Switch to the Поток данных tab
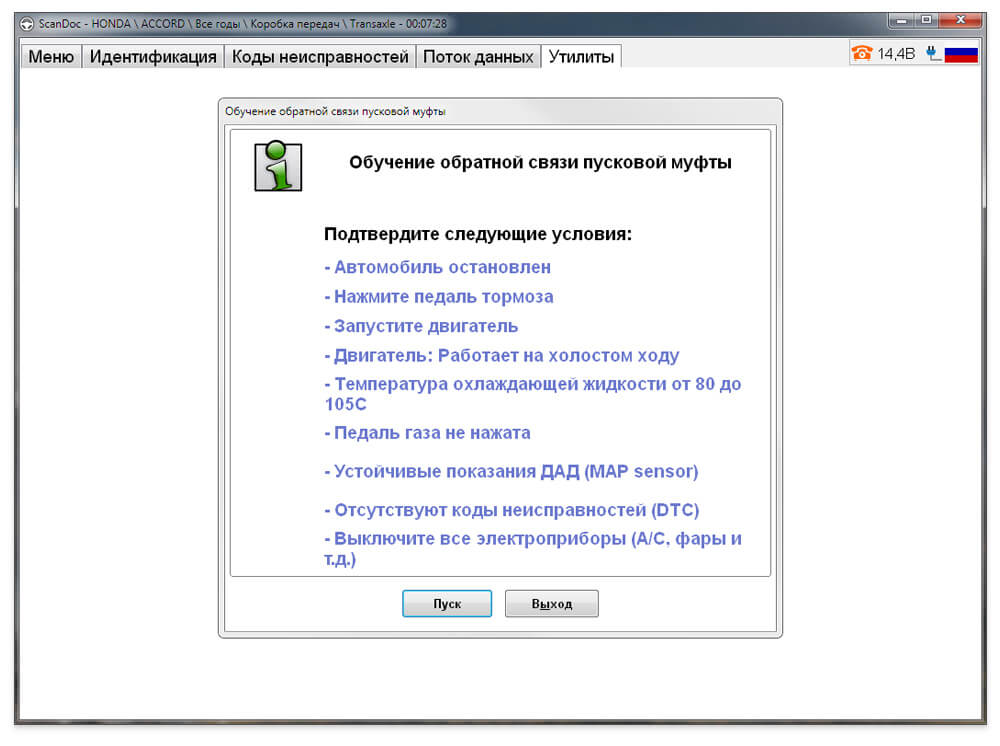This screenshot has height=746, width=1000. click(x=478, y=57)
